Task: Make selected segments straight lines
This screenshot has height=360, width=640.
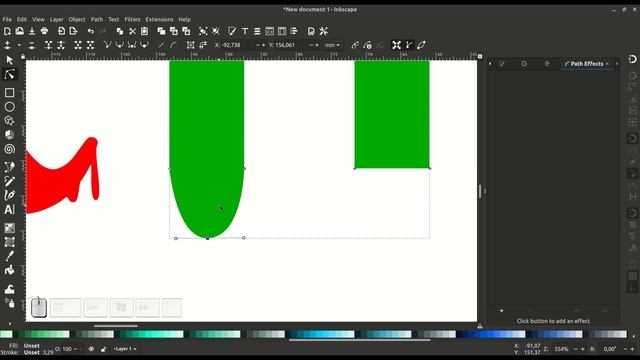Action: click(161, 45)
